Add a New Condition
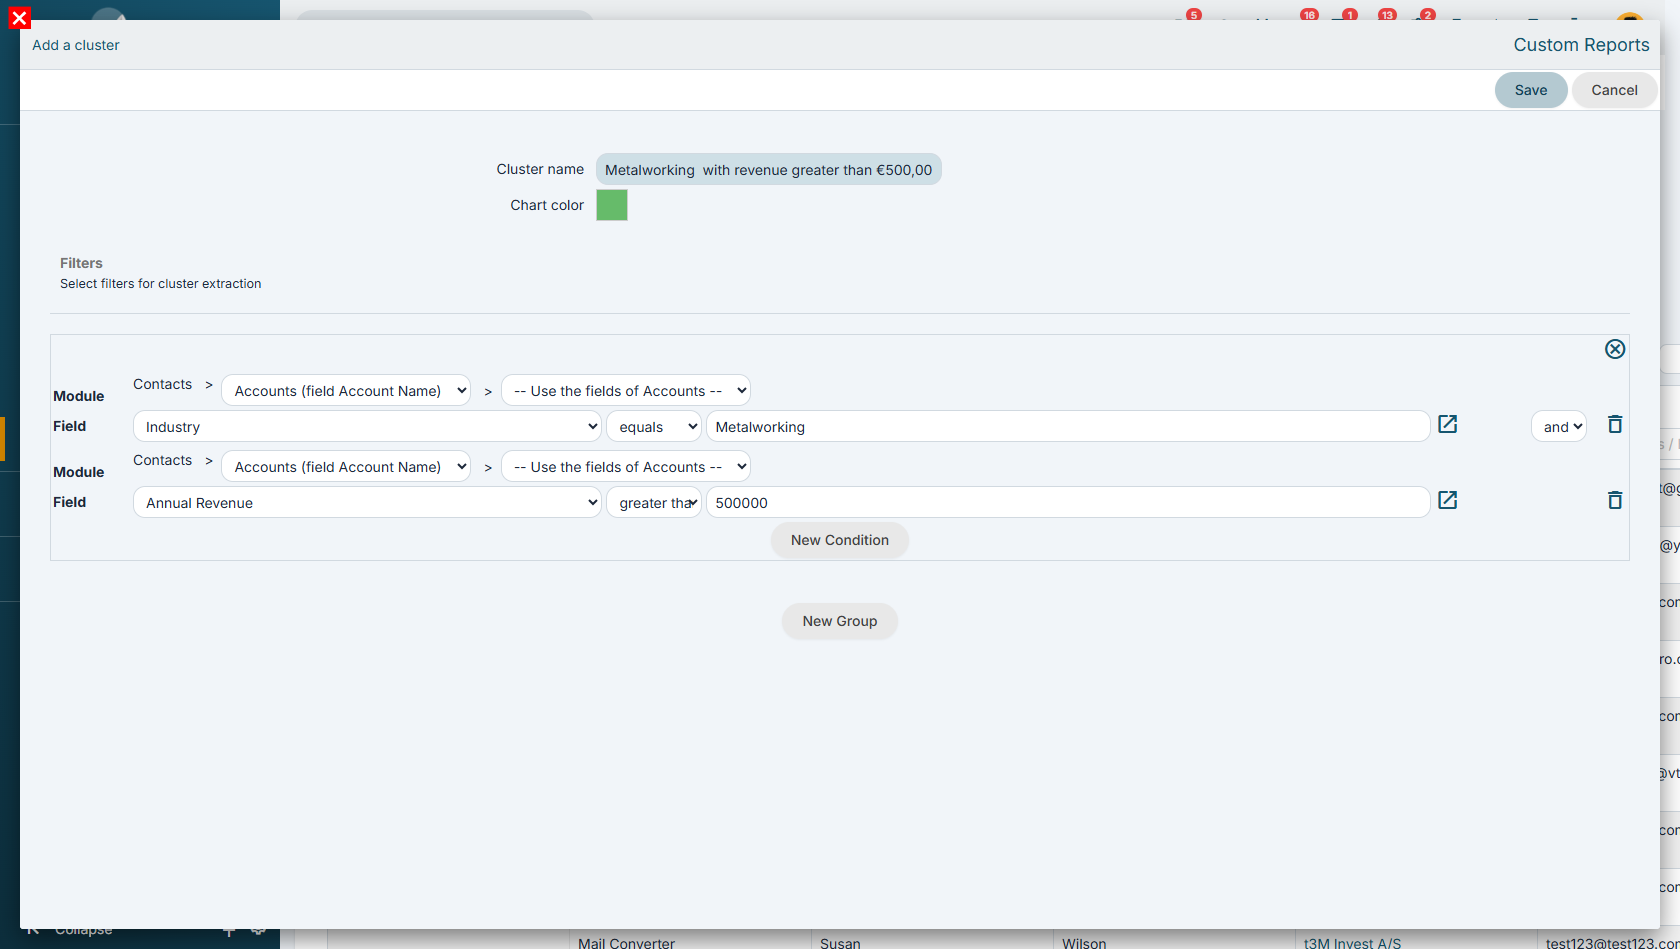1680x949 pixels. coord(840,540)
